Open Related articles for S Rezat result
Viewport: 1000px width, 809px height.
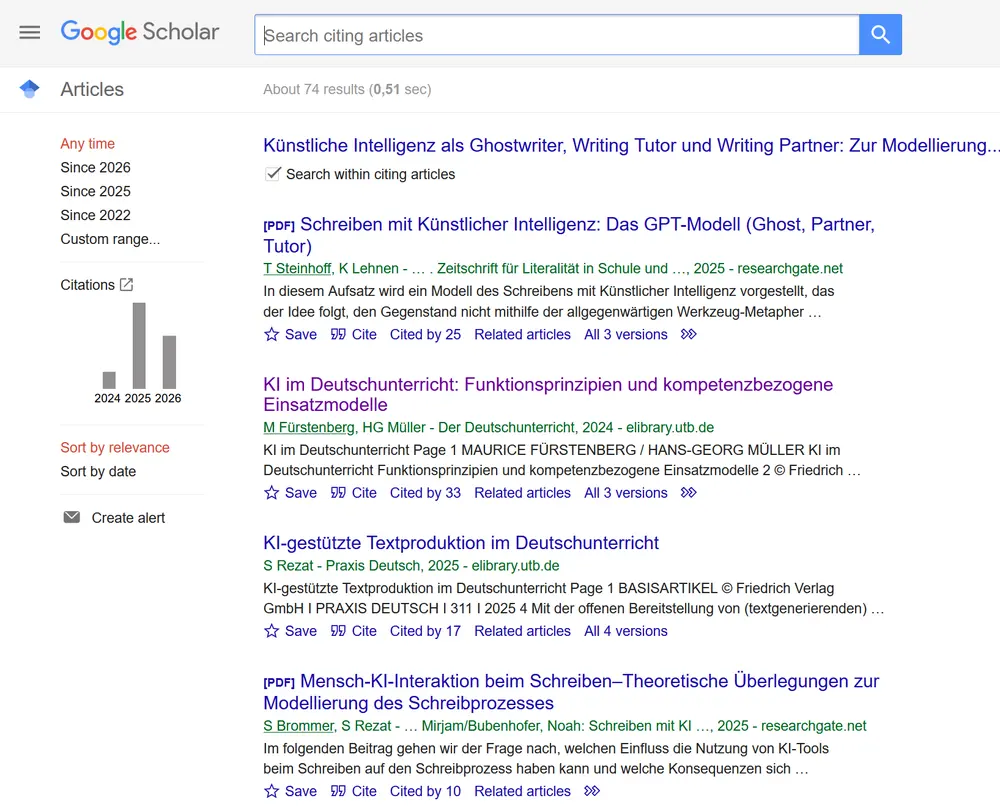(x=522, y=631)
